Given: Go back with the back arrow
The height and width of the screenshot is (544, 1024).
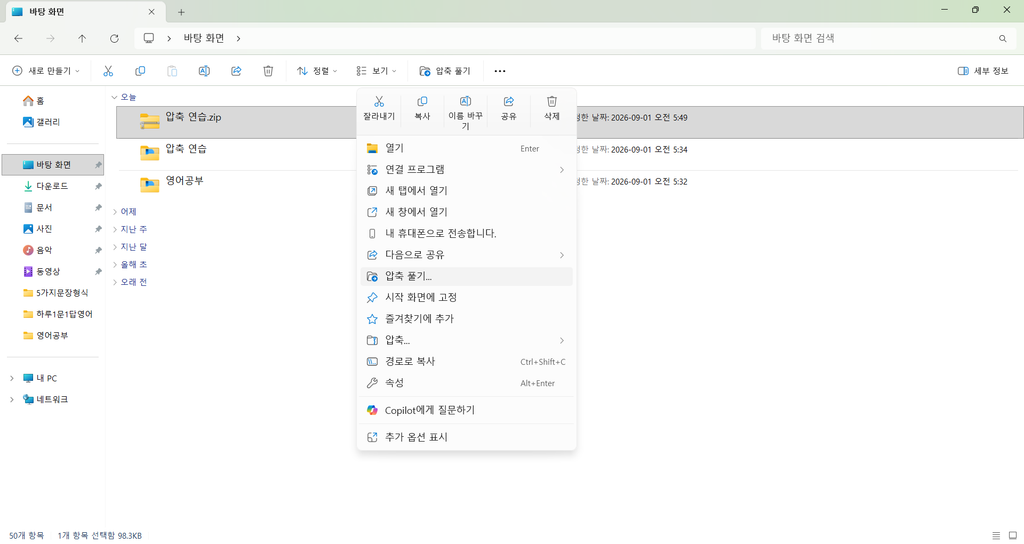Looking at the screenshot, I should 18,39.
